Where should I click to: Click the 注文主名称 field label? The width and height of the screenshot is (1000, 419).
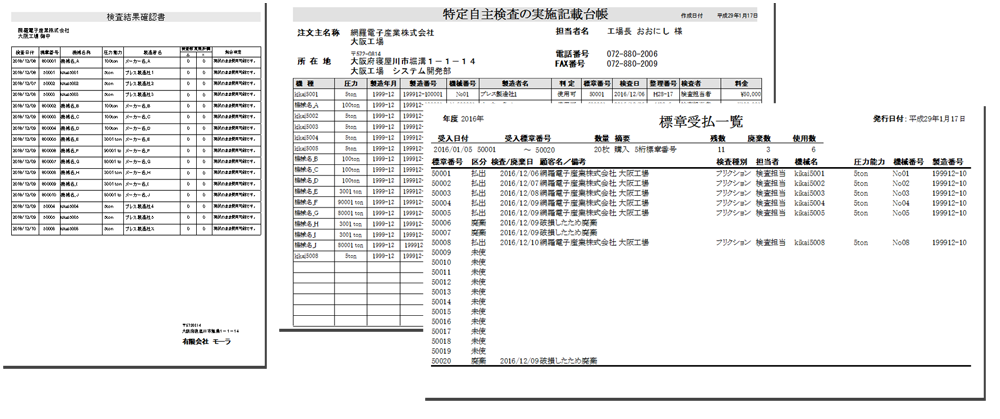tap(319, 34)
